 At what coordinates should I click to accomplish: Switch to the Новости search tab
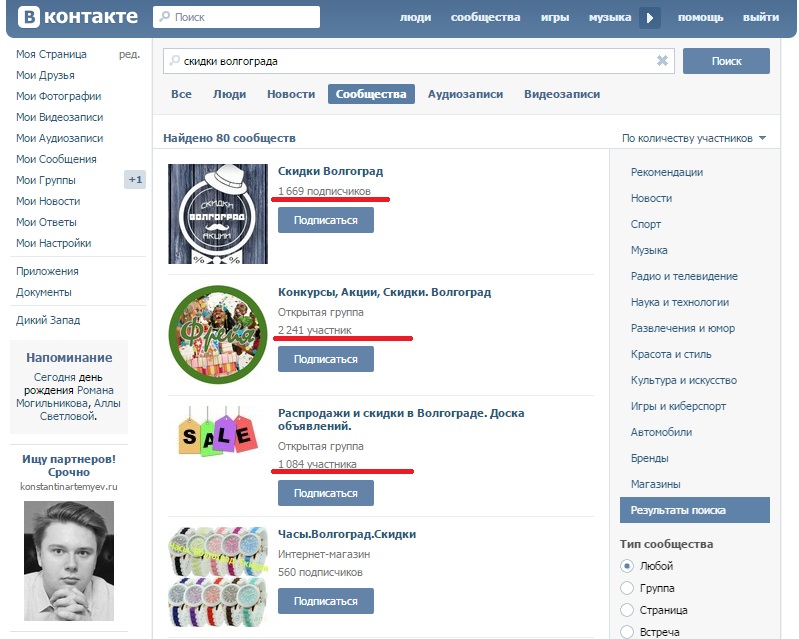tap(291, 94)
